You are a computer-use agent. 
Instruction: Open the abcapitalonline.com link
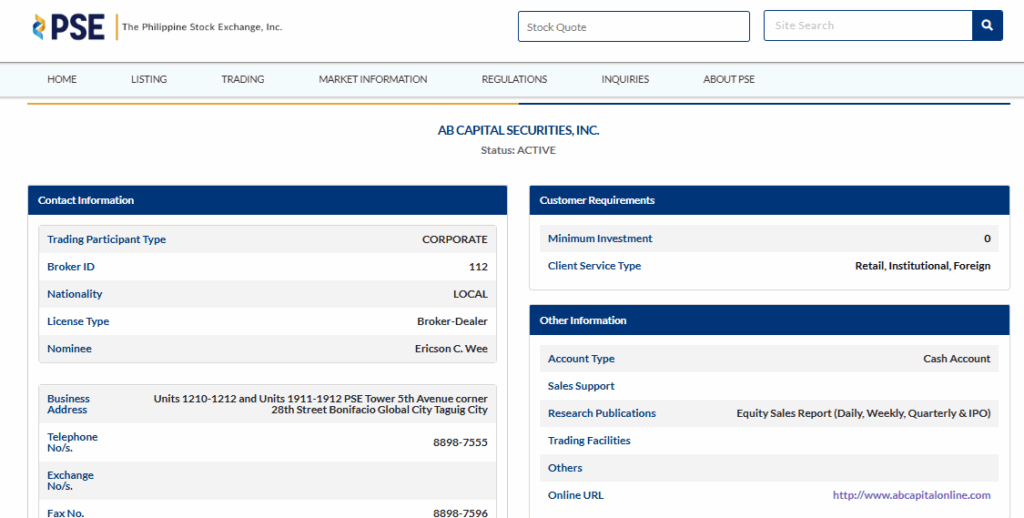click(x=912, y=495)
